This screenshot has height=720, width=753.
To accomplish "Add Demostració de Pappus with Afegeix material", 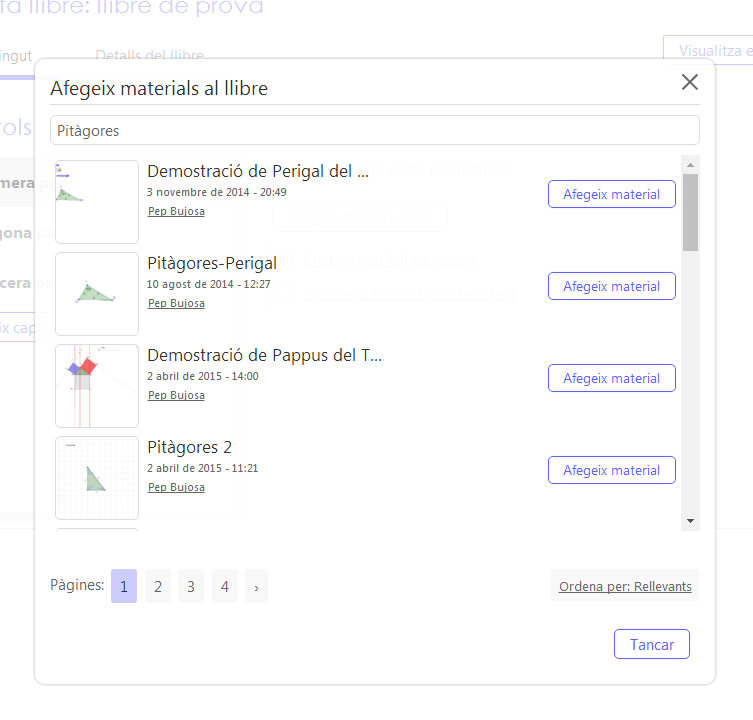I will 611,378.
